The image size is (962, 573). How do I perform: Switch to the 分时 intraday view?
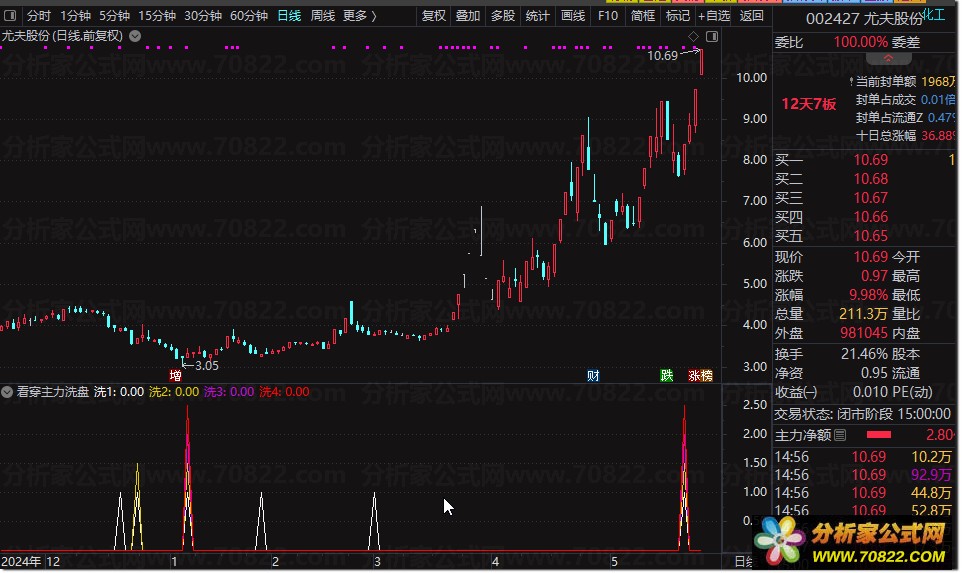click(x=39, y=15)
